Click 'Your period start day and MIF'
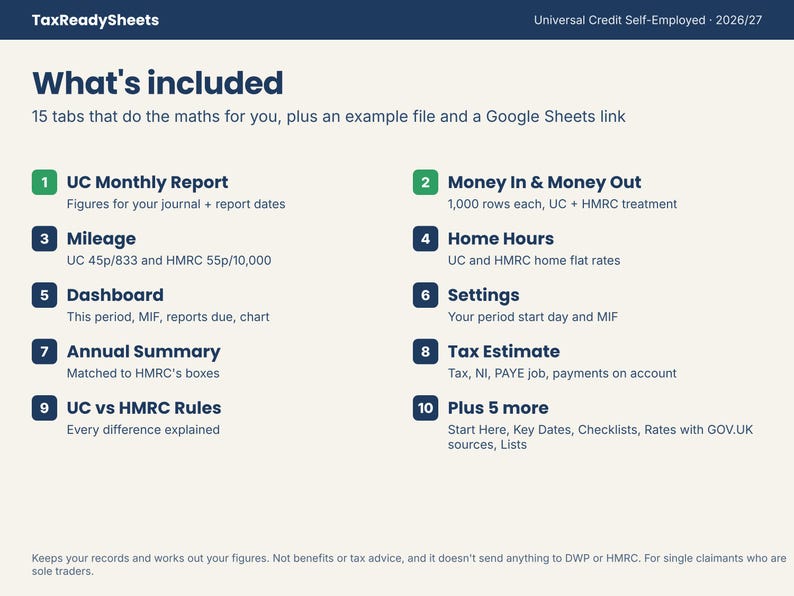 533,317
